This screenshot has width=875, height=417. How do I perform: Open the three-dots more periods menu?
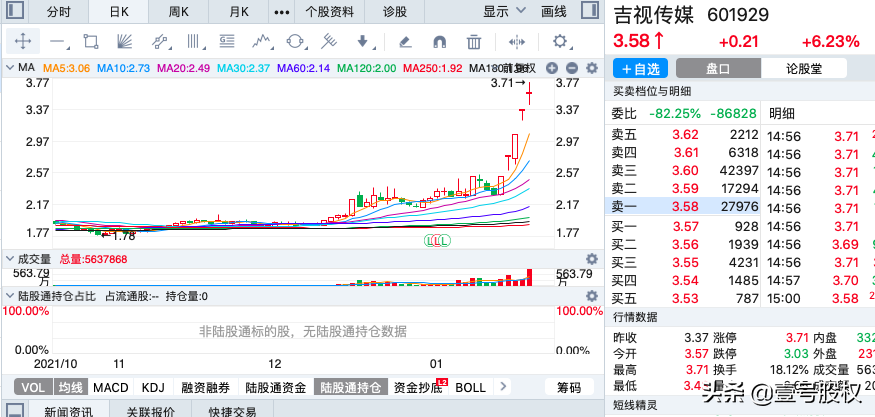[x=283, y=11]
